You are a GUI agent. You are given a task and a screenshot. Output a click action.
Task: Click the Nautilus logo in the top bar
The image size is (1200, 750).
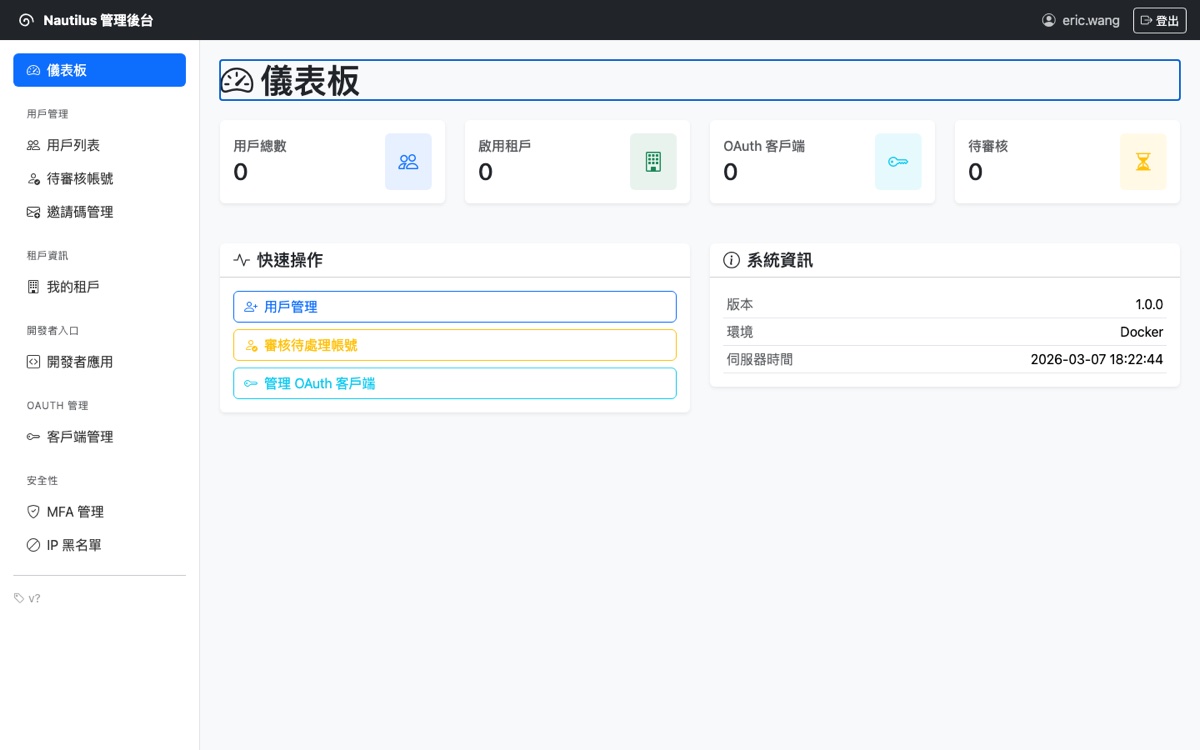(x=26, y=19)
